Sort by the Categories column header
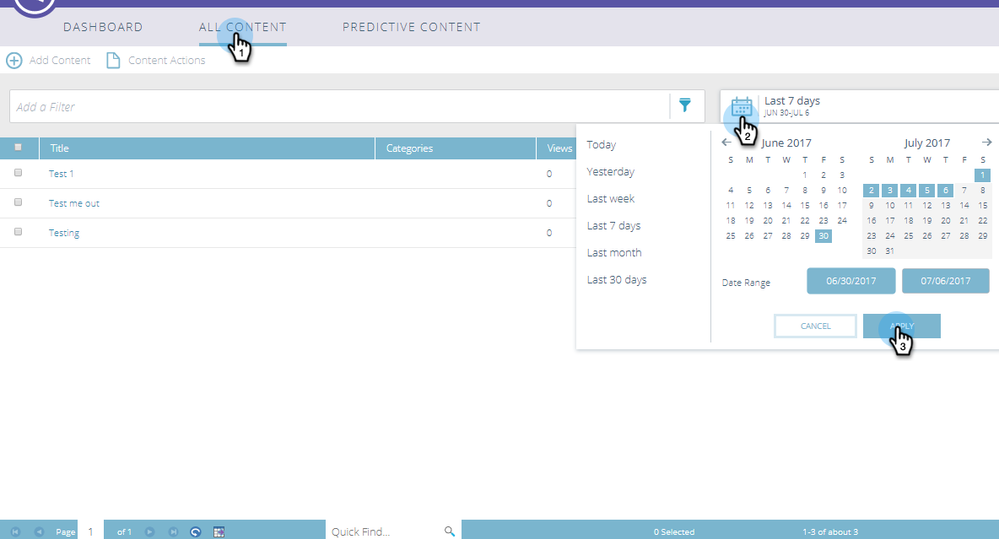999x539 pixels. 456,148
